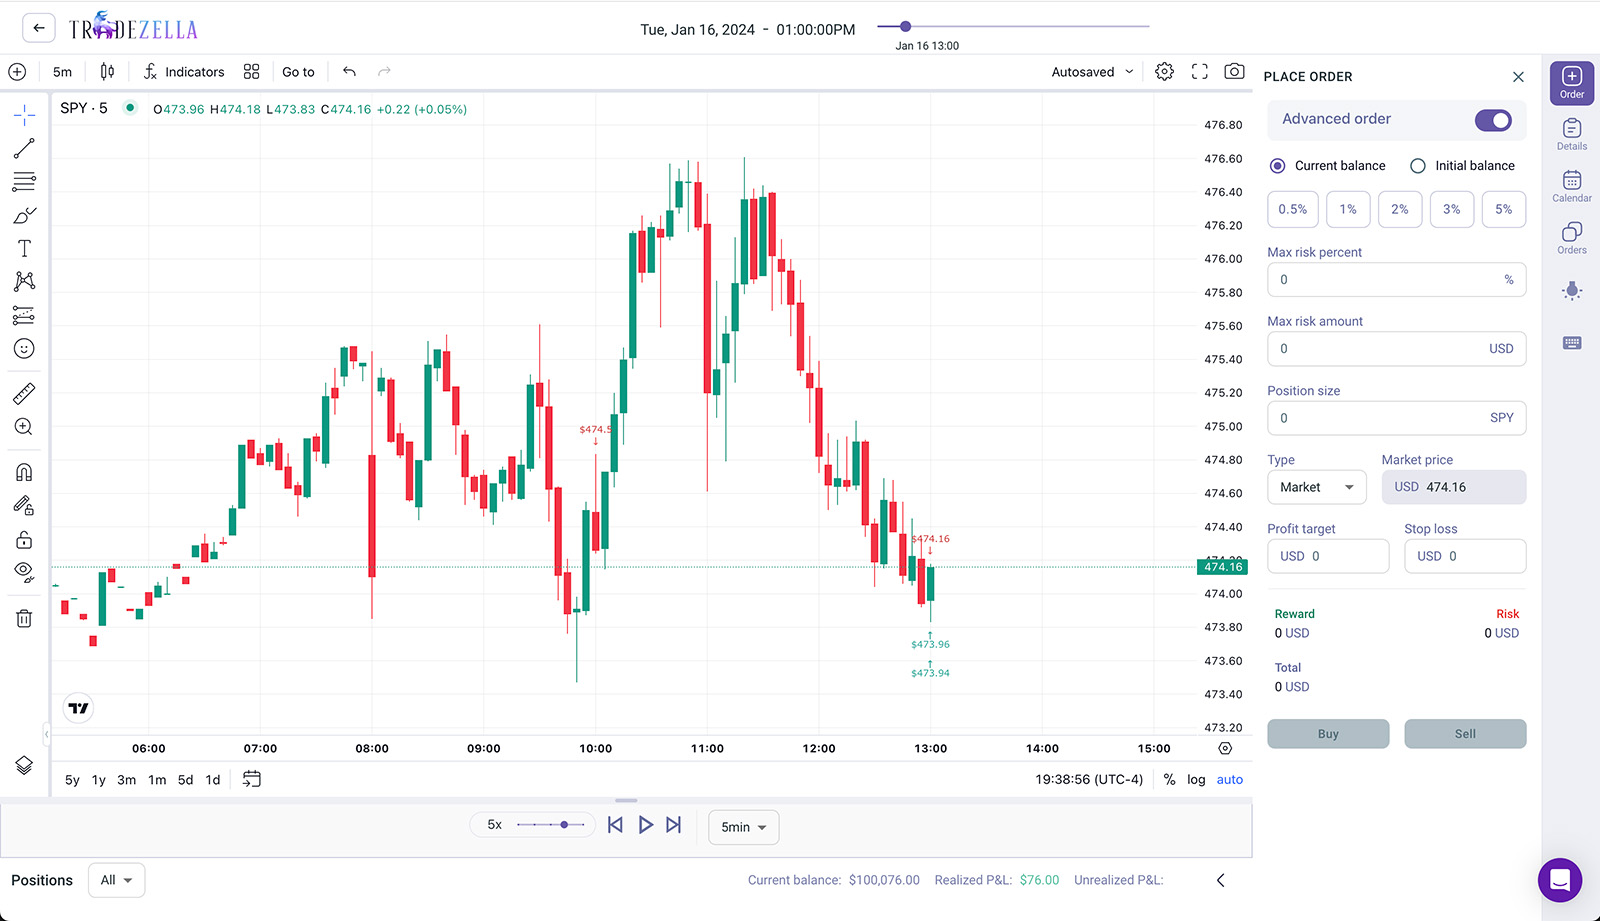Open candlestick chart style menu
1600x921 pixels.
pyautogui.click(x=107, y=72)
